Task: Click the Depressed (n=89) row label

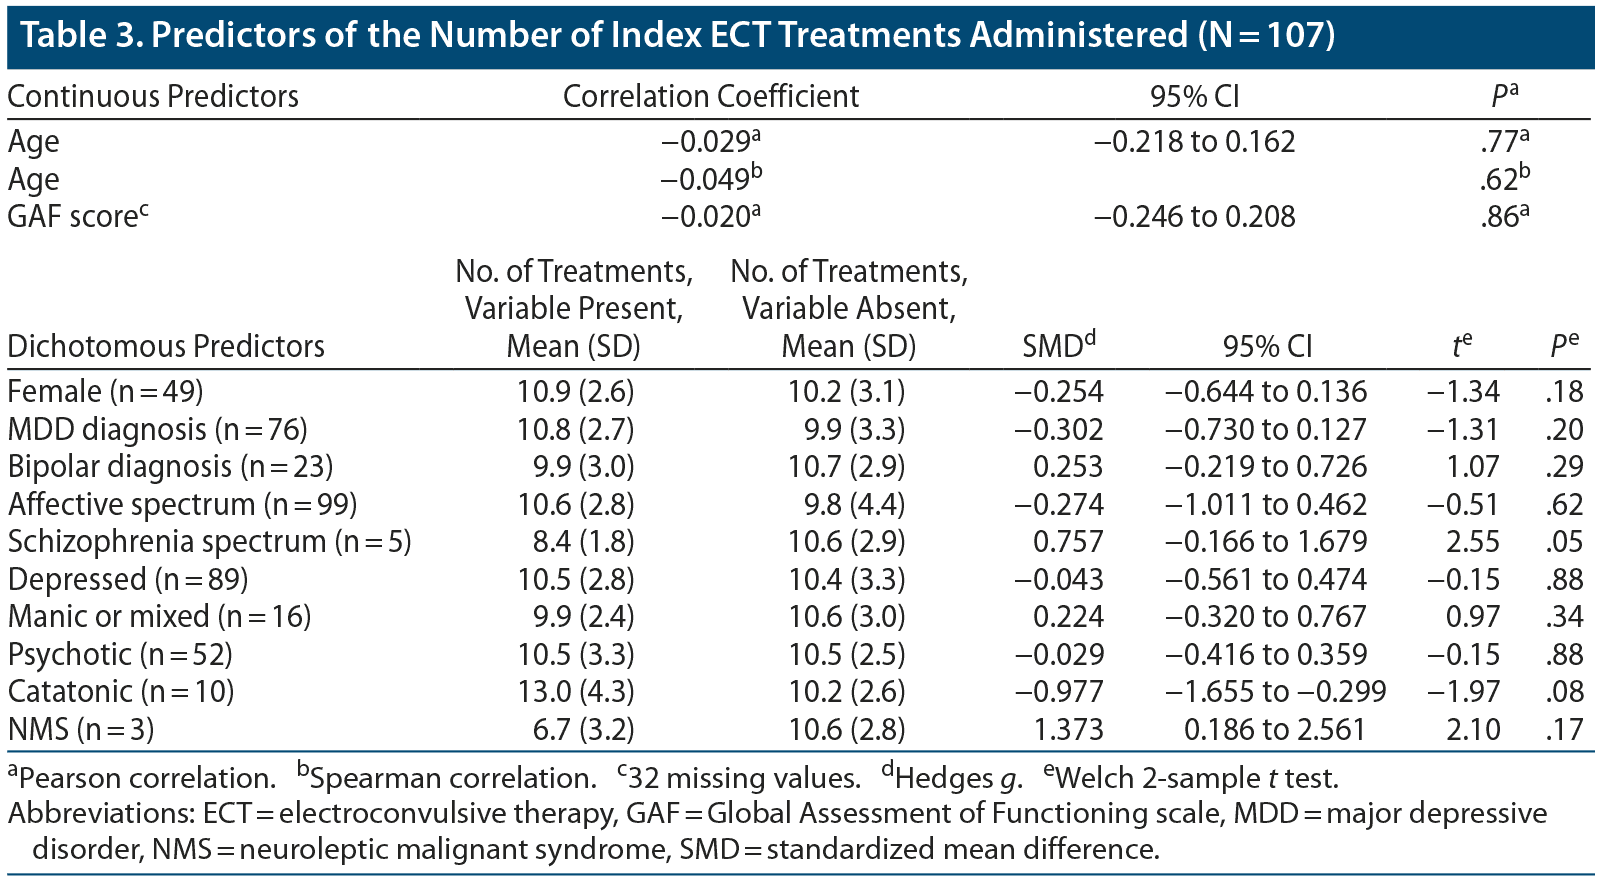Action: (128, 580)
